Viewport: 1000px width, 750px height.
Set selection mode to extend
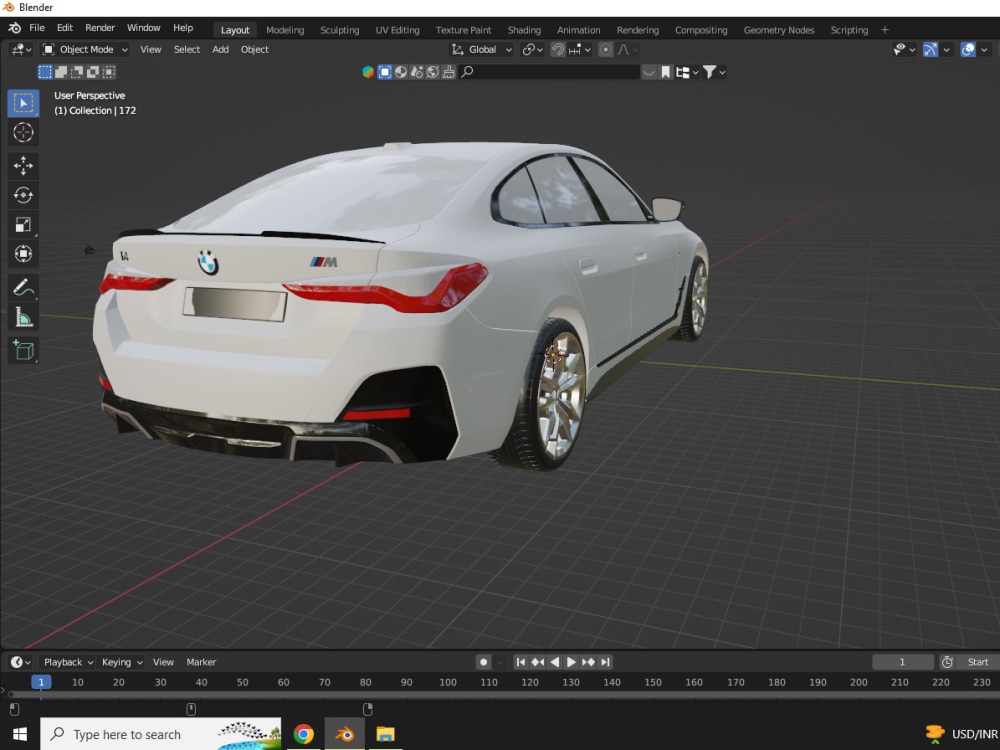pos(61,72)
